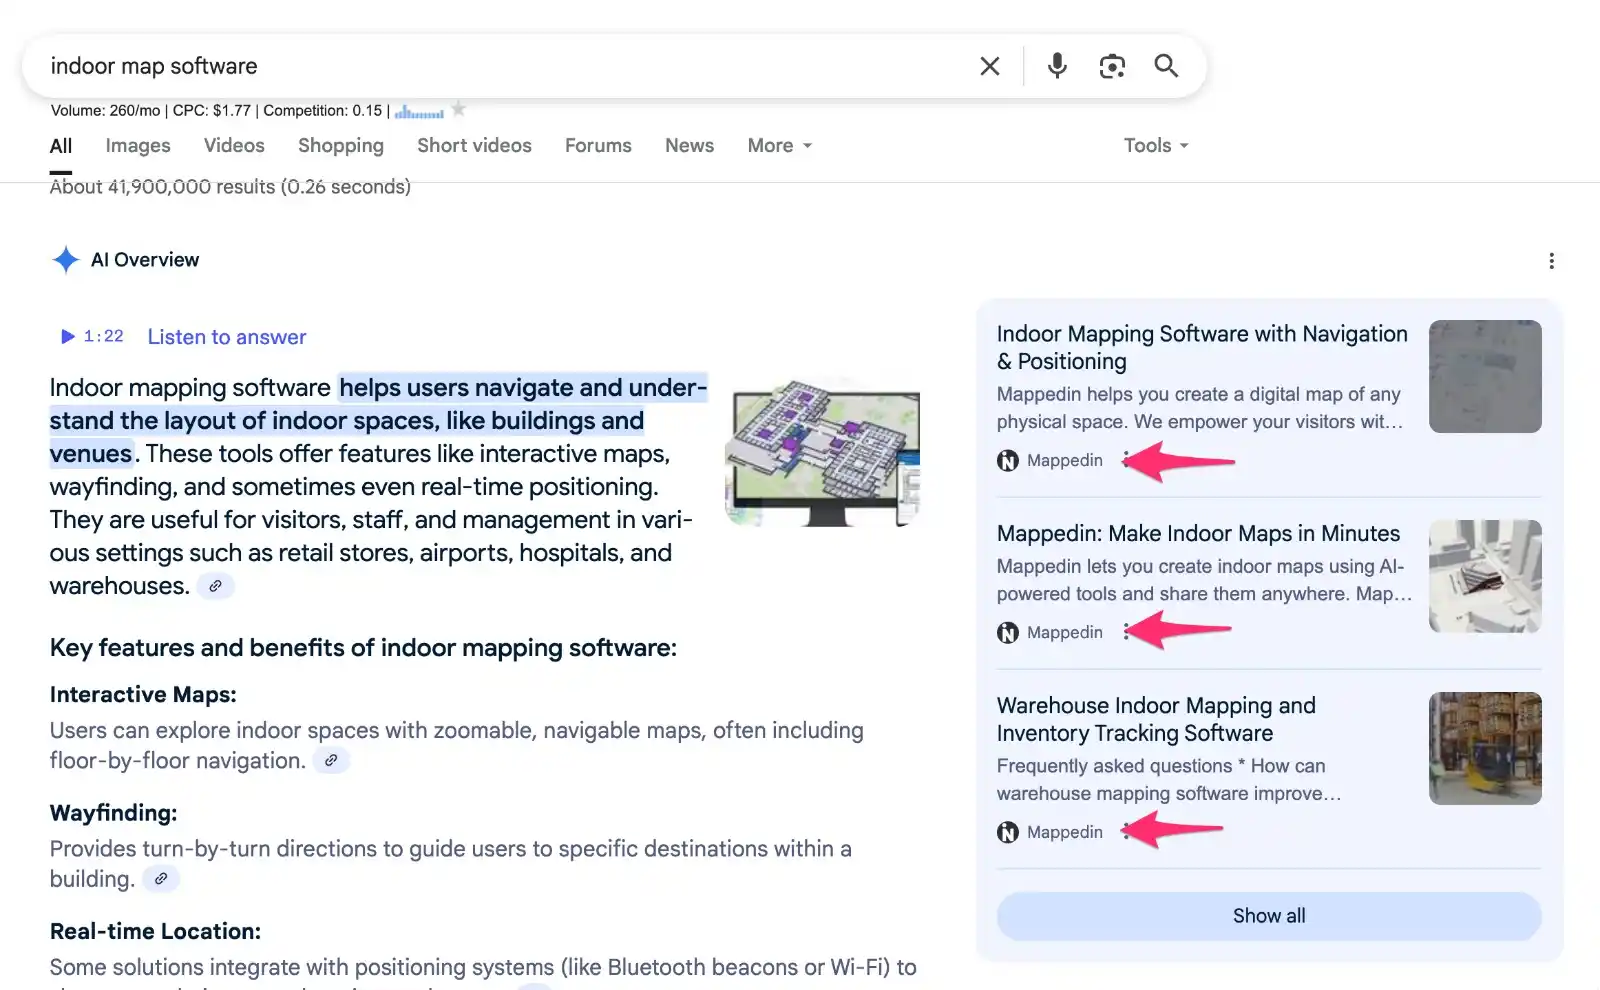Switch to the Forums tab

click(x=598, y=146)
